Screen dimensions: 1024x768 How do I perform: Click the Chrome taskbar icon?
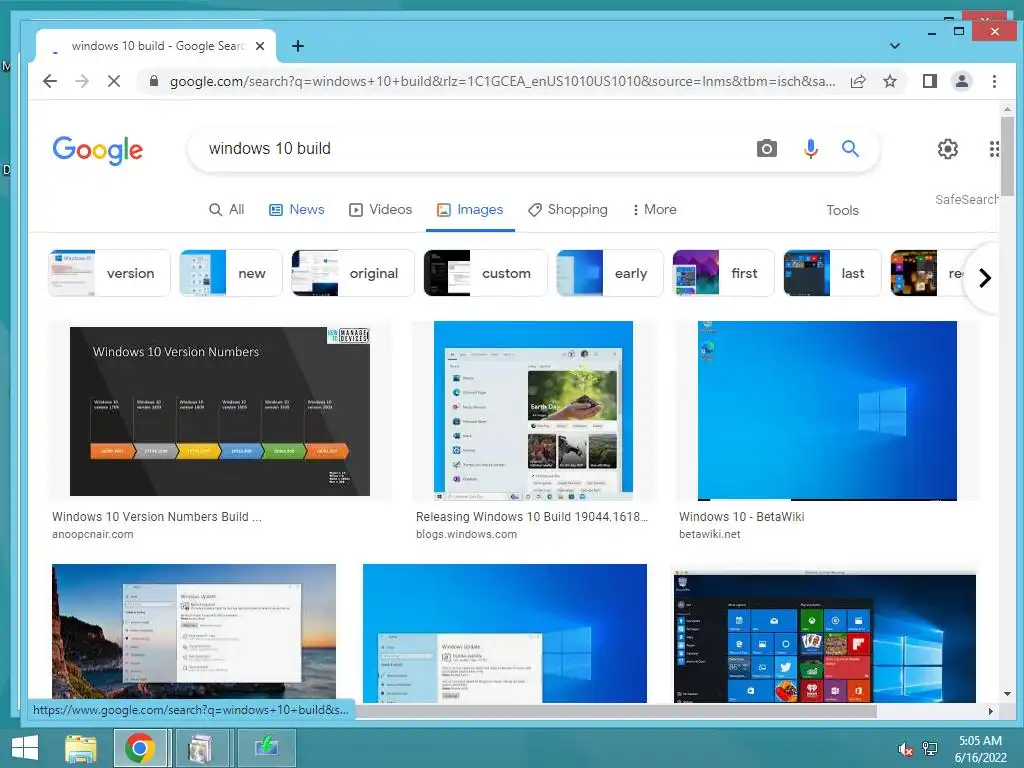(x=140, y=748)
